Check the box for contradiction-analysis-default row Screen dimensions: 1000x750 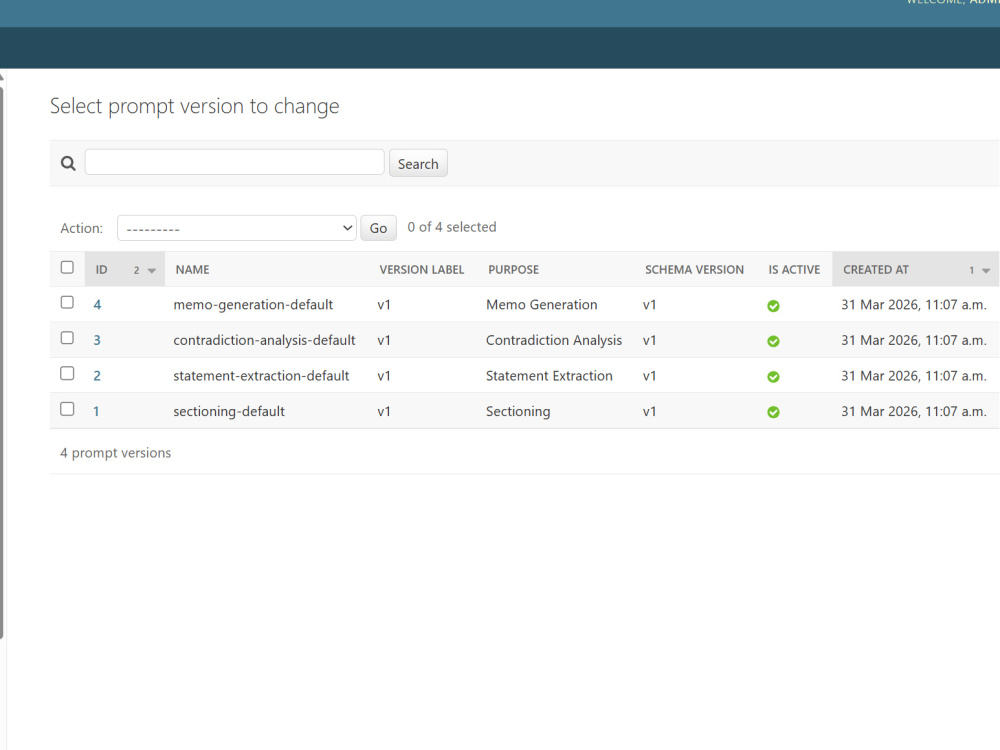67,338
